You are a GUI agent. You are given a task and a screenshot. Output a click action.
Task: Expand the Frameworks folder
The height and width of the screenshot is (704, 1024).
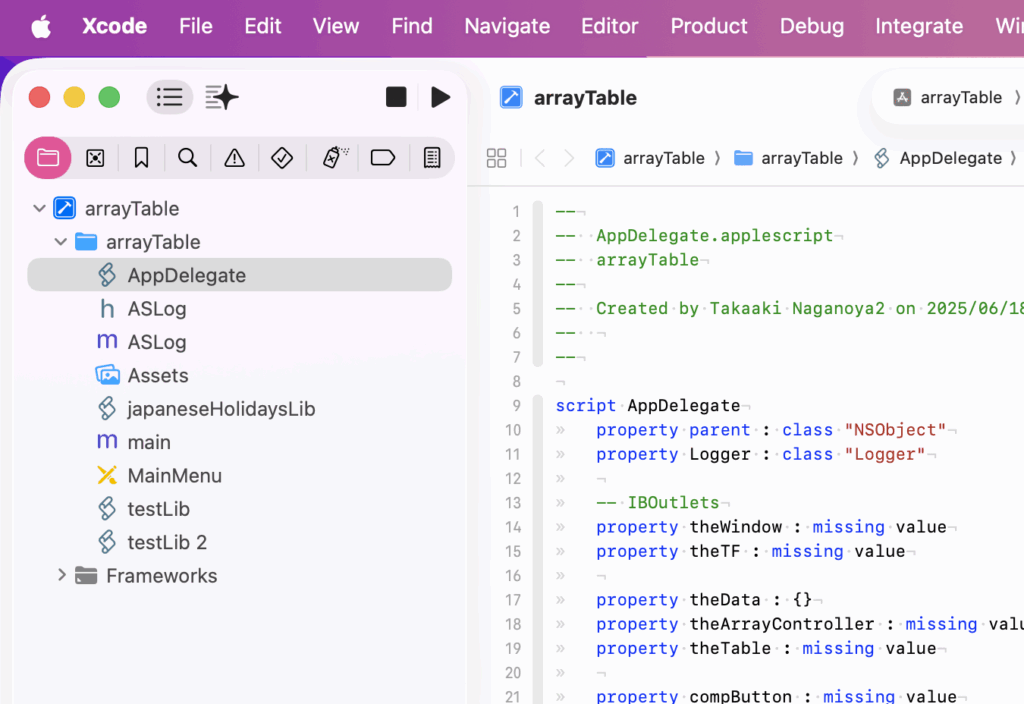tap(61, 576)
